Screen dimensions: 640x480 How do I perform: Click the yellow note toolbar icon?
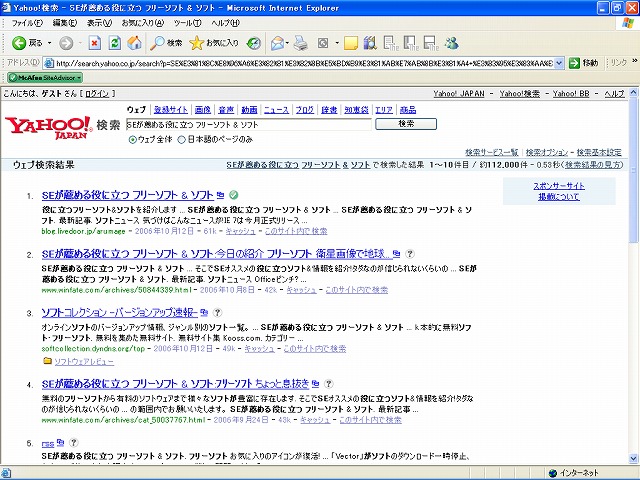pyautogui.click(x=351, y=43)
